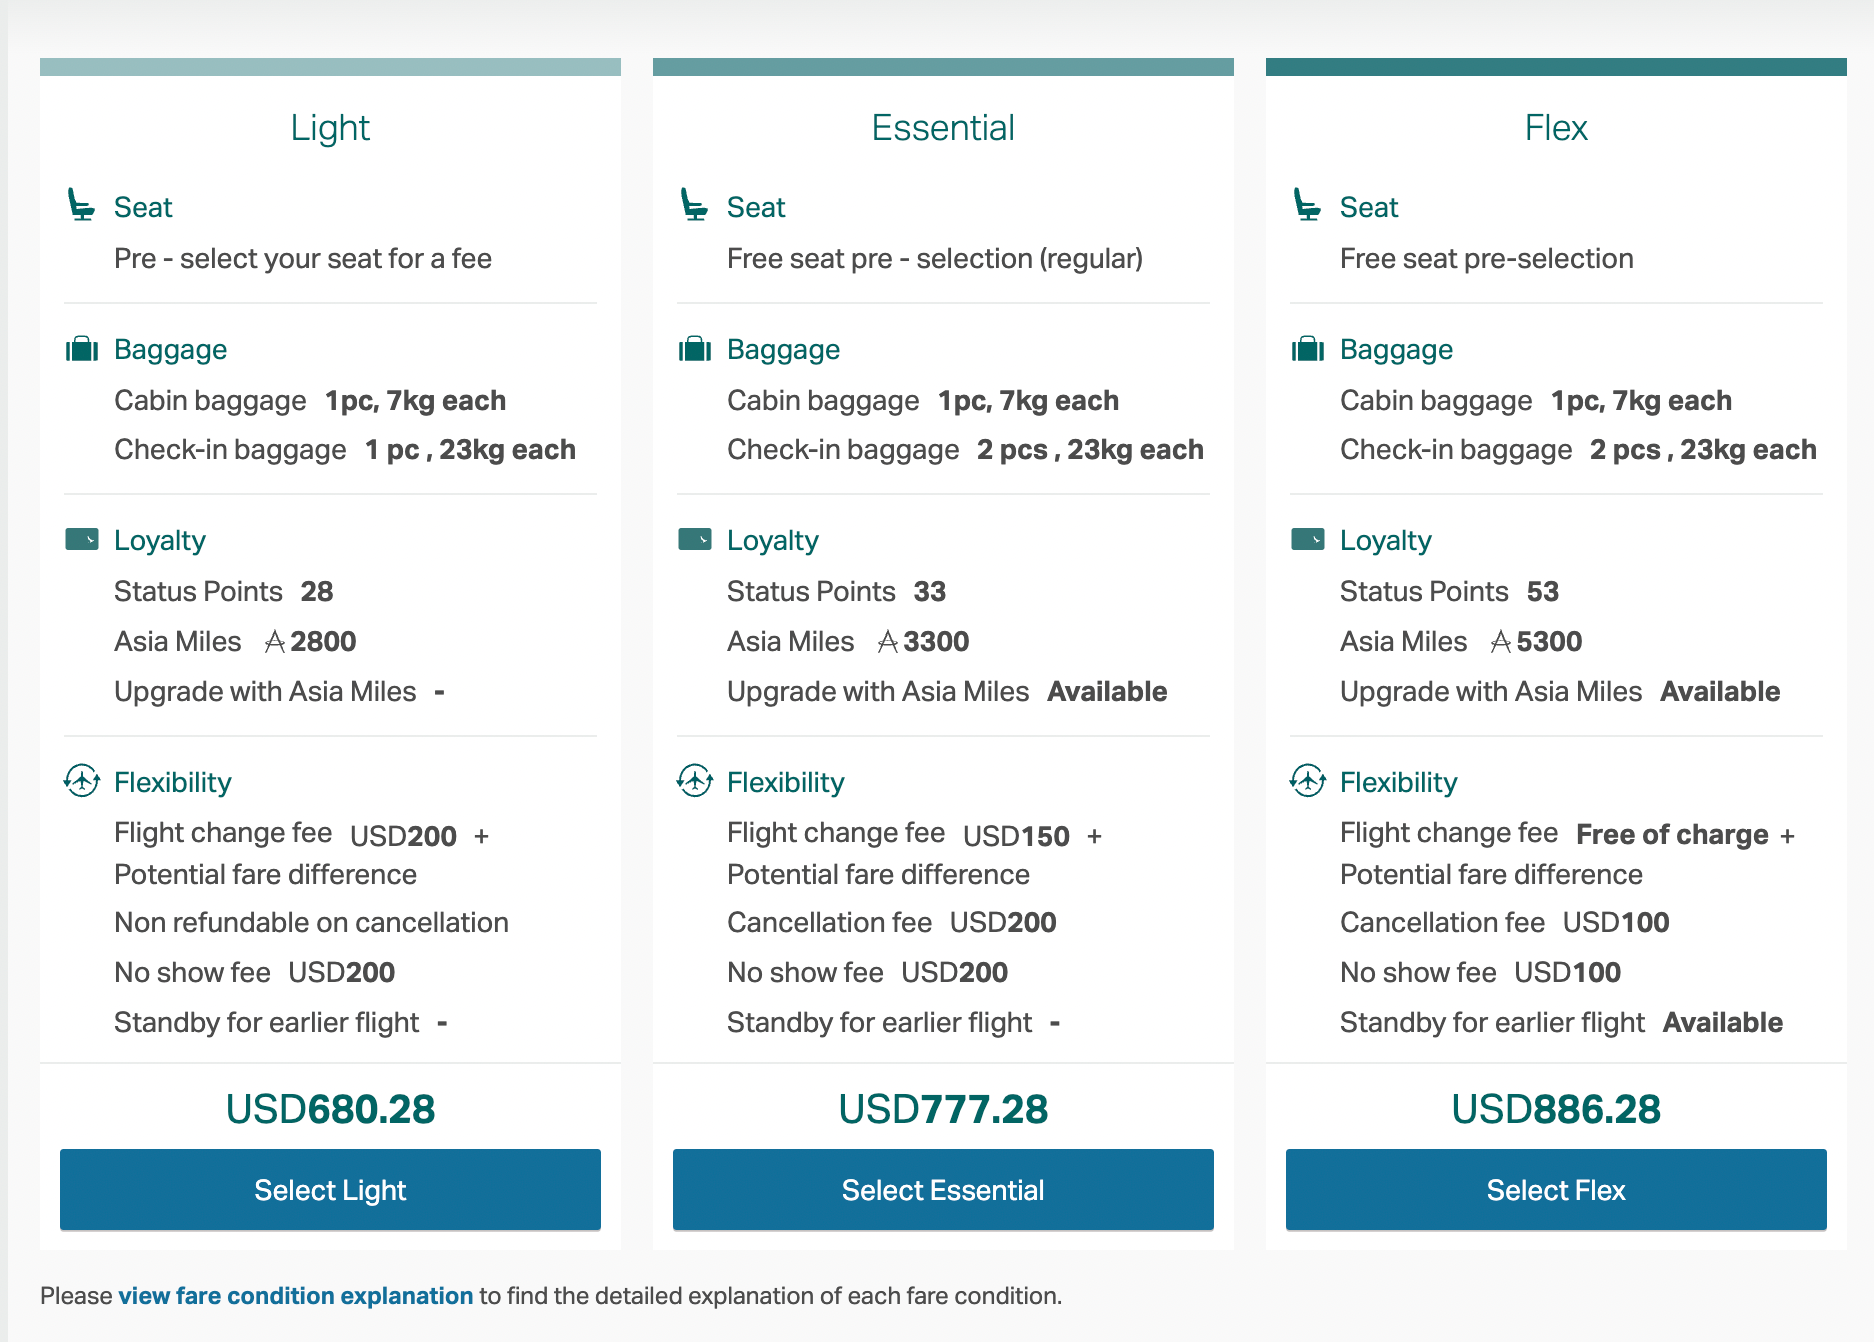Select the Flex fare
1874x1342 pixels.
tap(1555, 1189)
